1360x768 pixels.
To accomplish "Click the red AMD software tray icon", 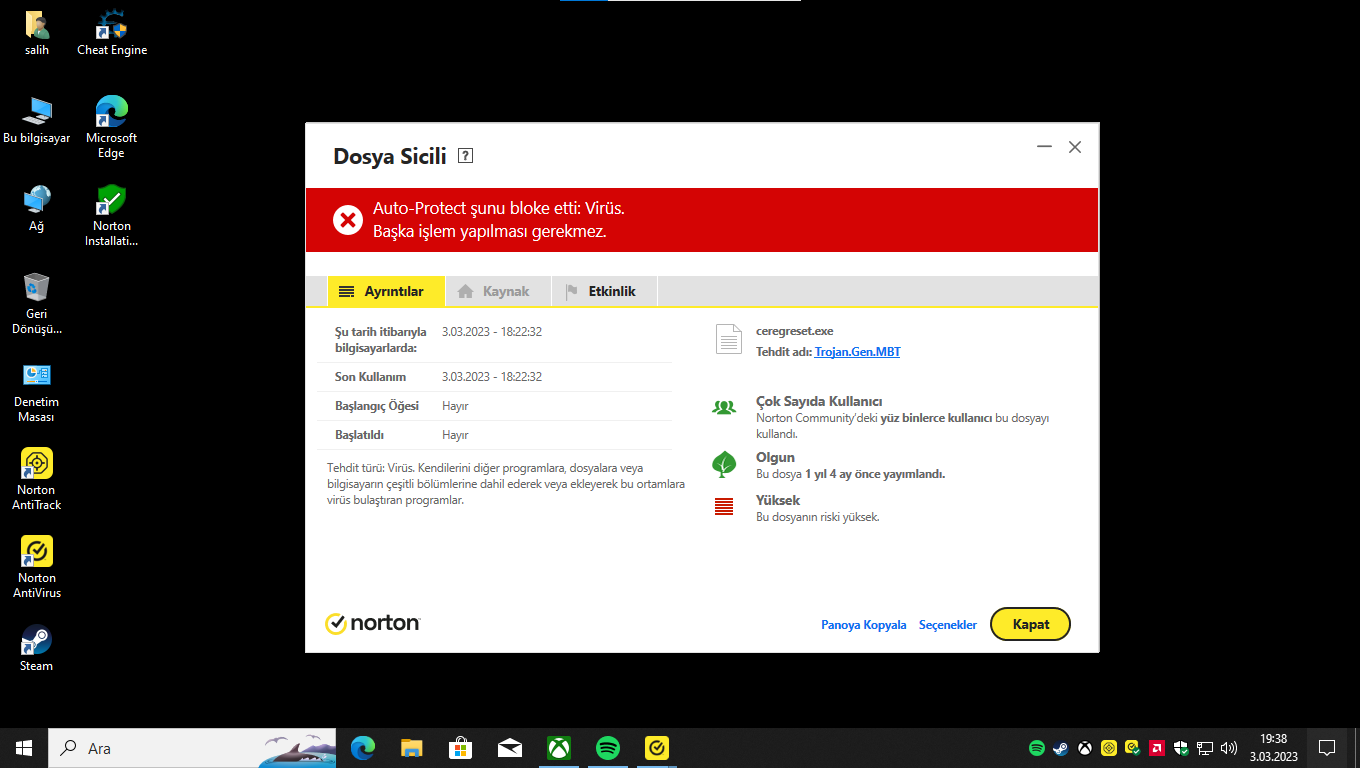I will [x=1157, y=748].
